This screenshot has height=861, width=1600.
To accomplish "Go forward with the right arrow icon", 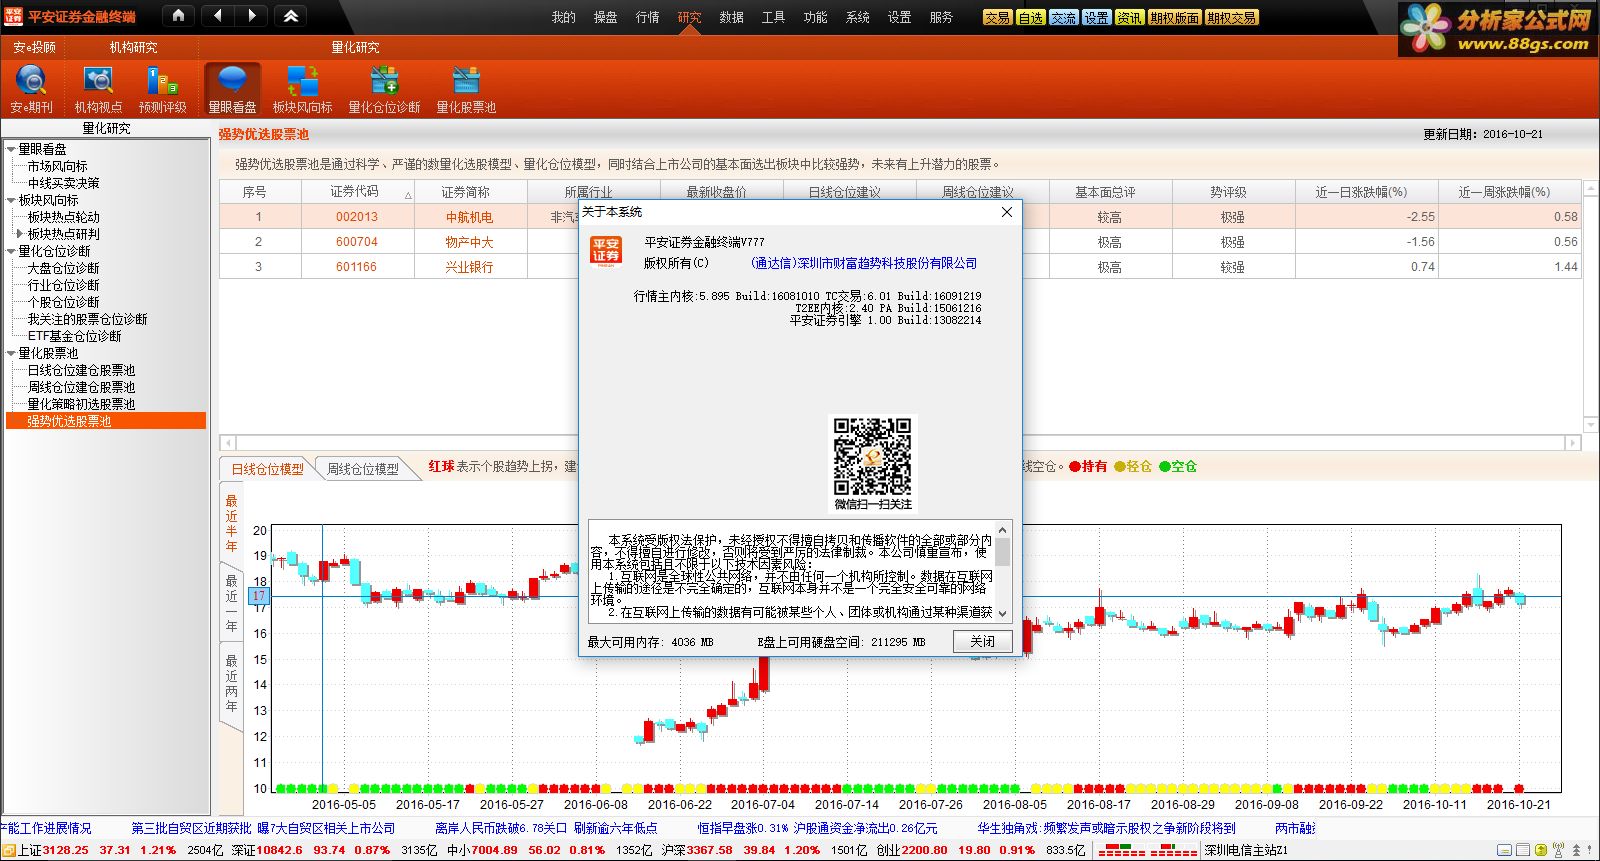I will [251, 15].
